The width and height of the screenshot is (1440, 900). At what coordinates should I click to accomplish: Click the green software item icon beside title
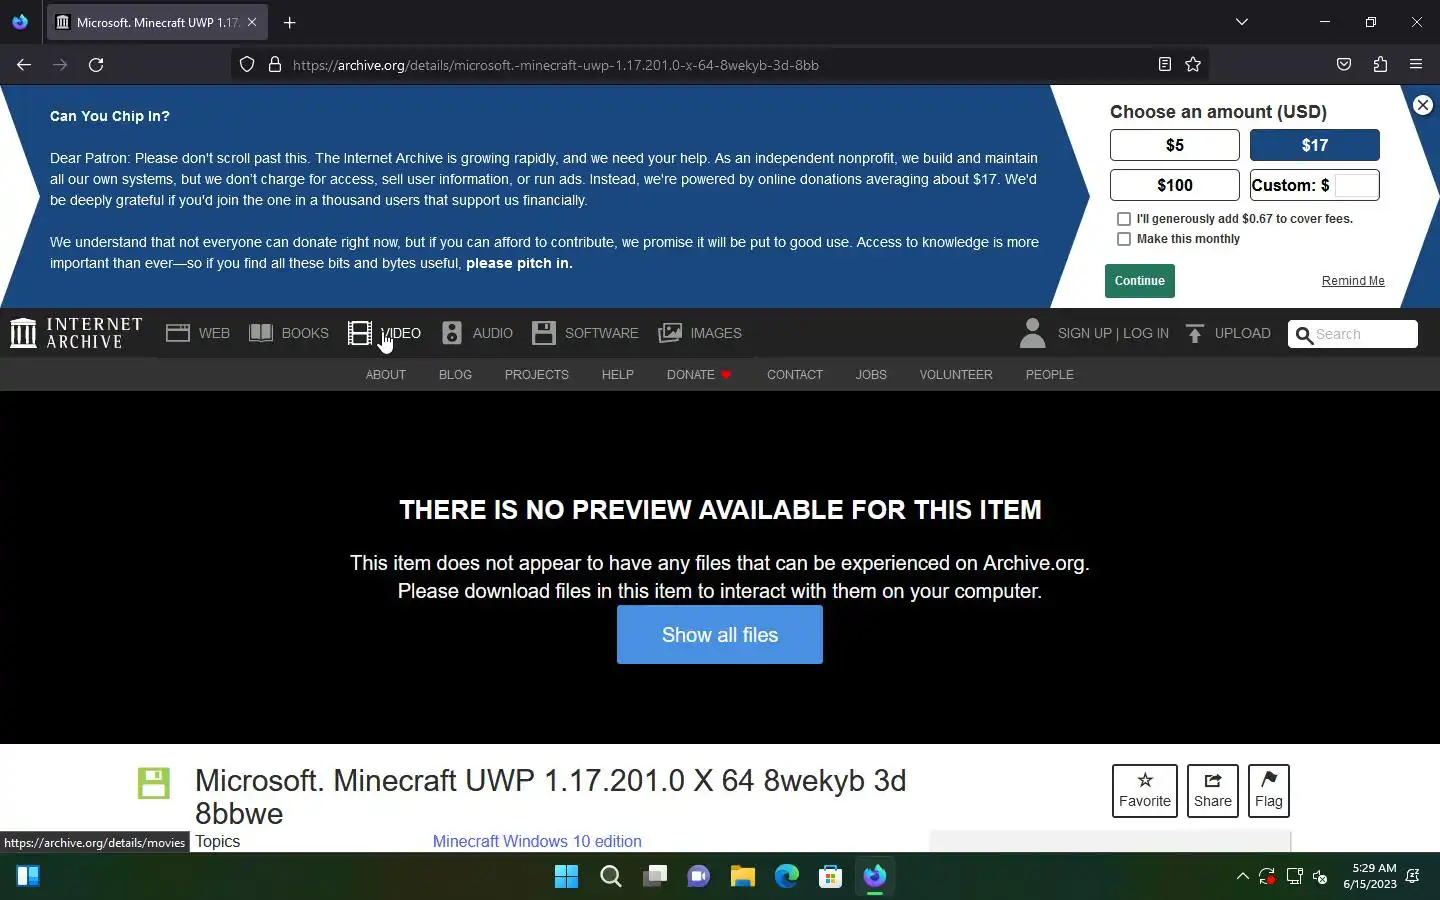click(x=154, y=783)
